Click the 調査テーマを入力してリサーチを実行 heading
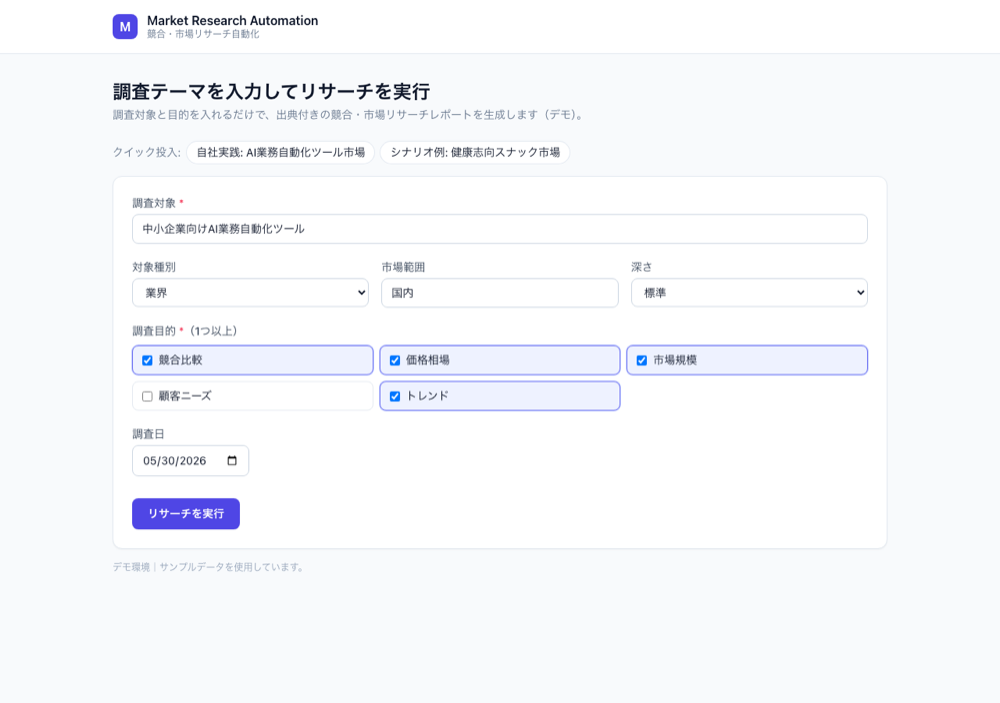Screen dimensions: 1000x703 pos(272,91)
